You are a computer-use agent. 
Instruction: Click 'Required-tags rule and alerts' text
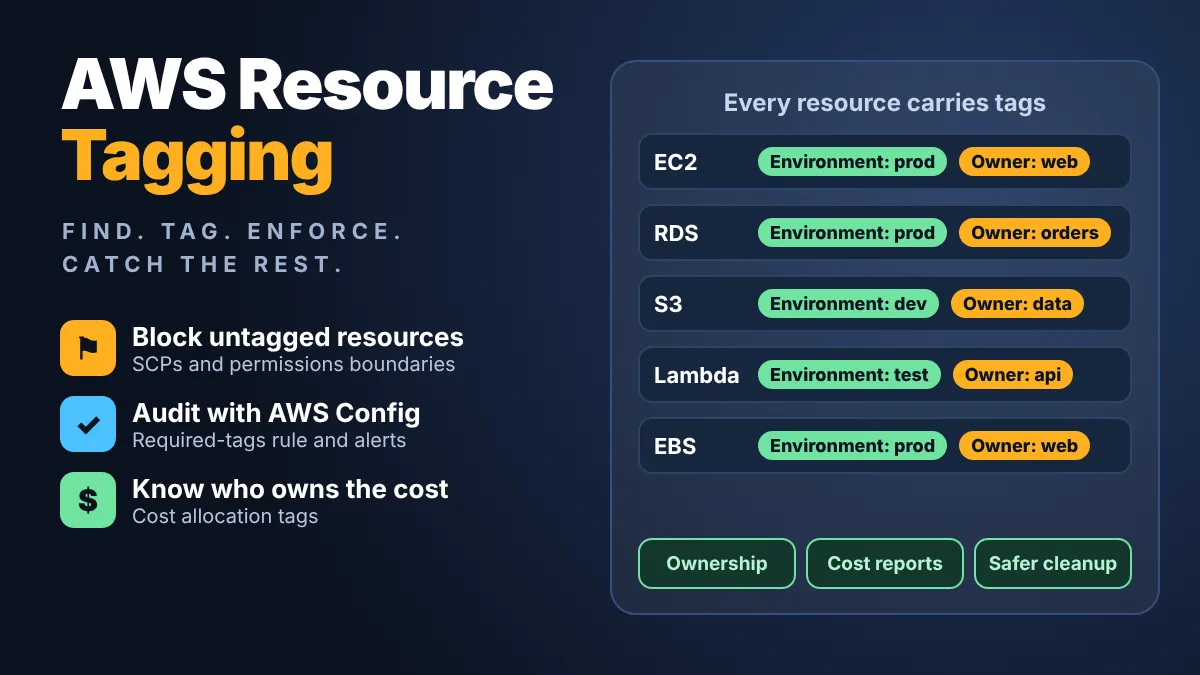point(269,440)
